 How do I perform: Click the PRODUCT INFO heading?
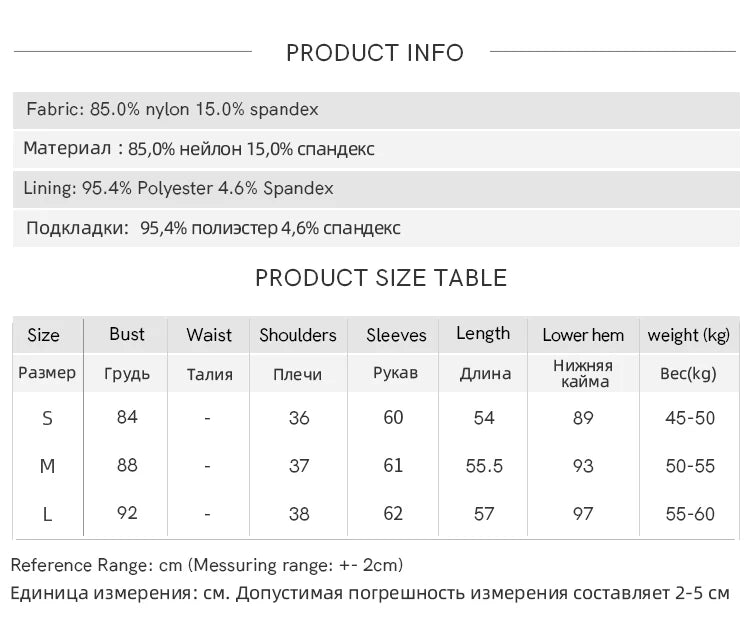click(375, 53)
